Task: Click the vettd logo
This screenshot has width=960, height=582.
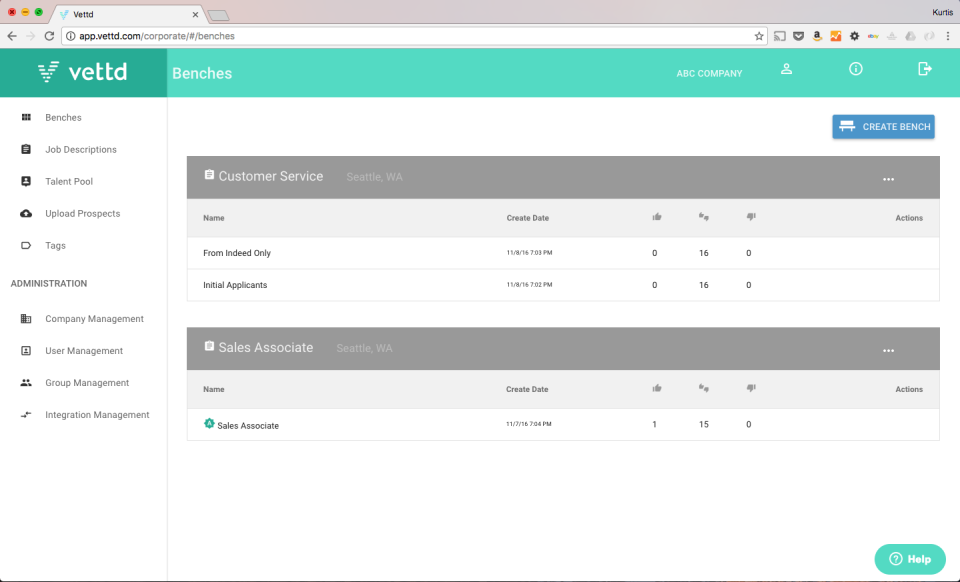Action: point(83,72)
